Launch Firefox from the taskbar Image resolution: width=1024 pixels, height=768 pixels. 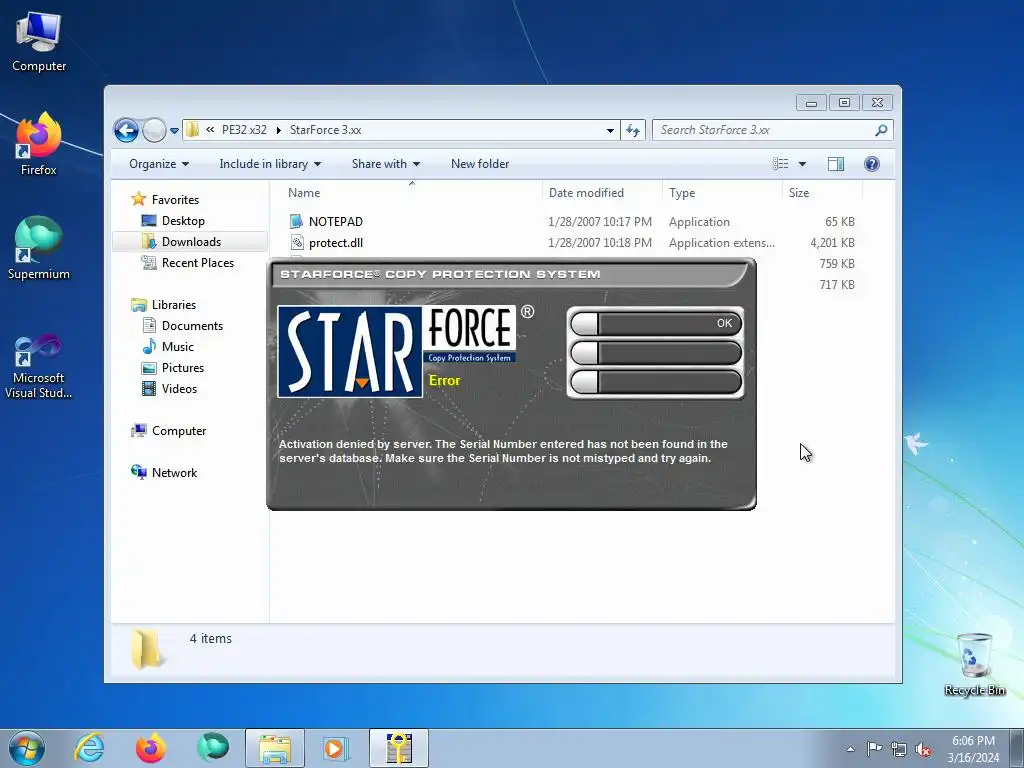pos(150,748)
